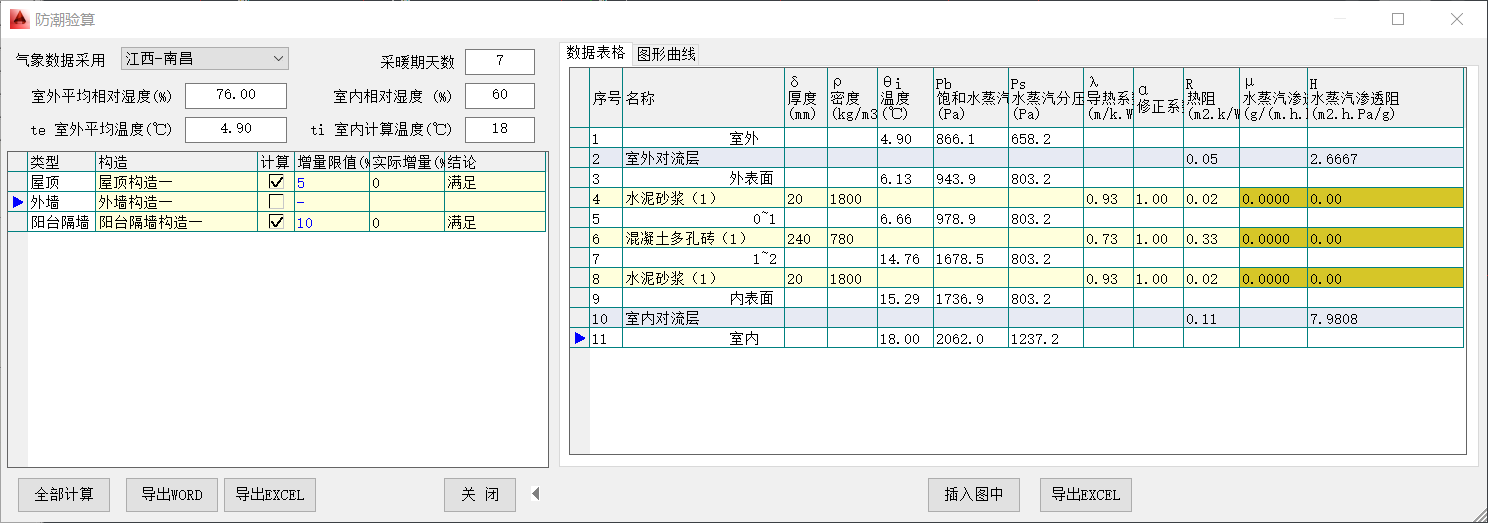Click the 增量限值 value 10 for 阳台隔墙
Viewport: 1488px width, 523px height.
pos(332,222)
